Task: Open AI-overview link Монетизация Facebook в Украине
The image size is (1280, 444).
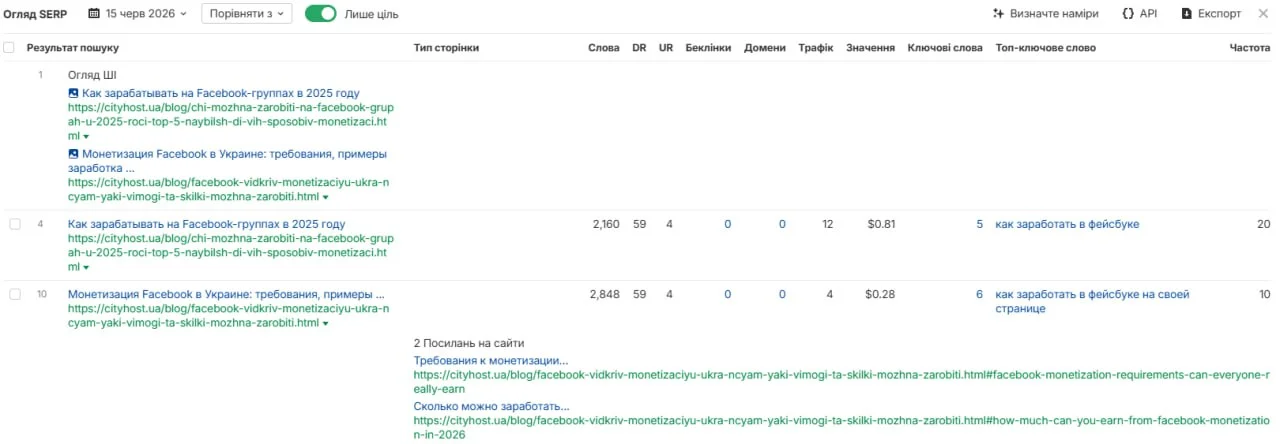Action: point(227,161)
